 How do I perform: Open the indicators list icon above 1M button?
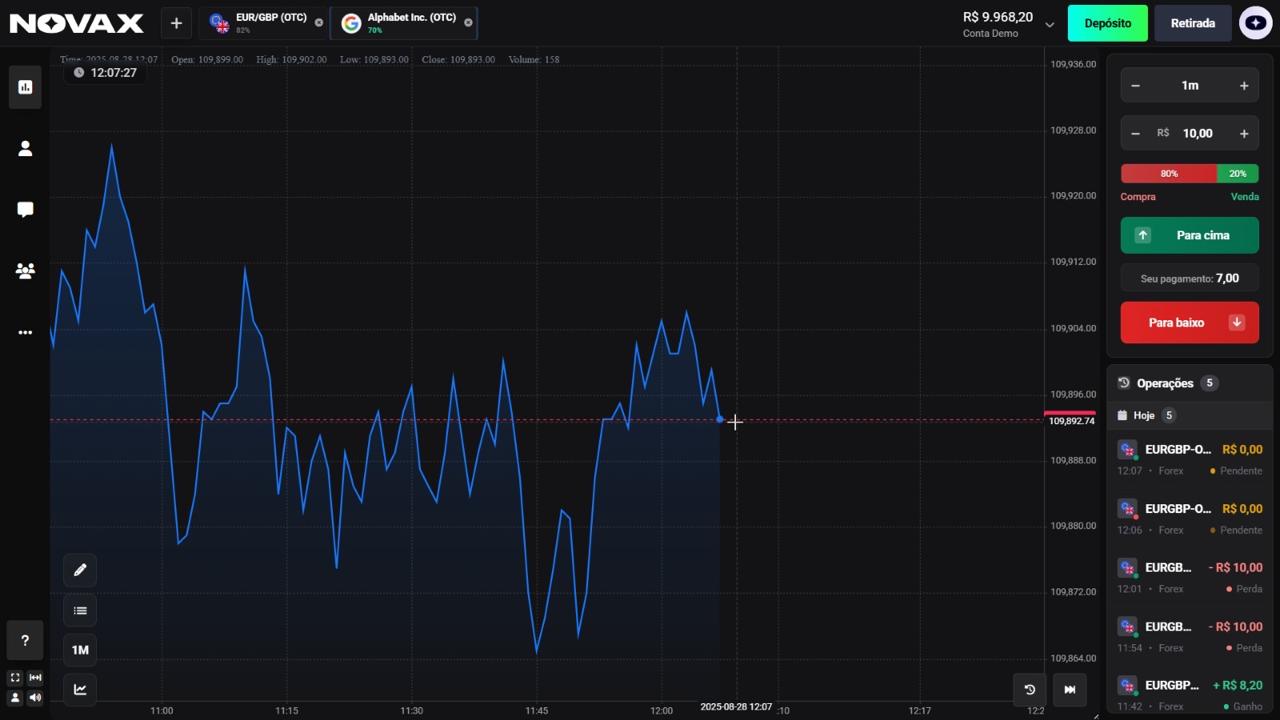click(x=80, y=610)
